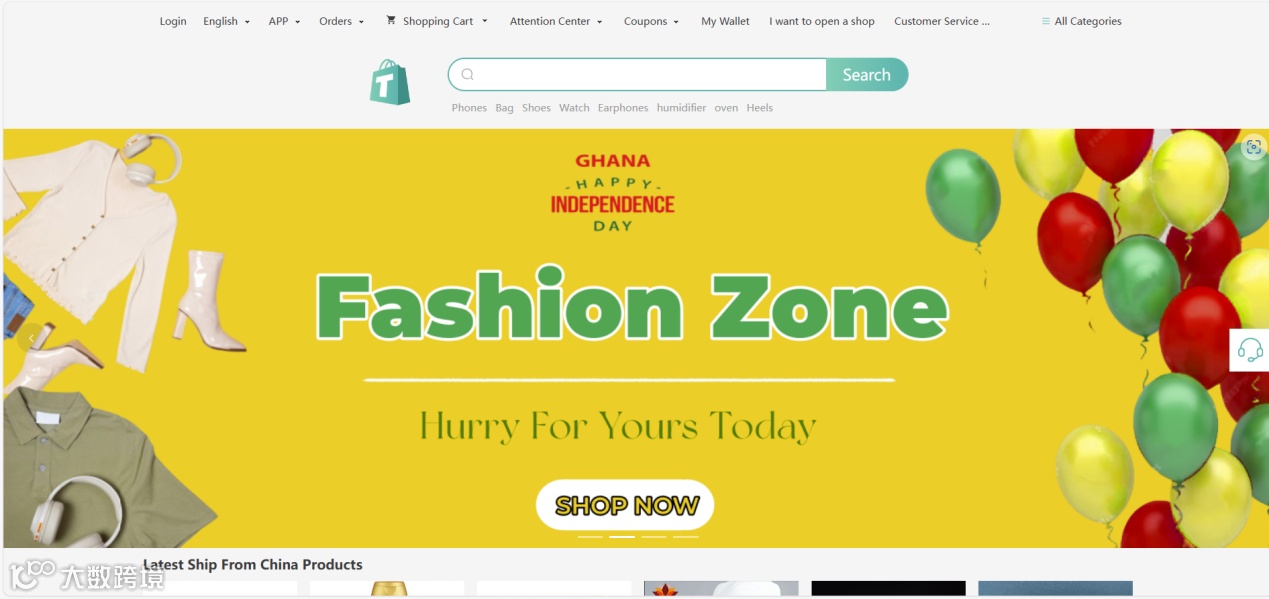Expand the English language dropdown

click(x=226, y=21)
